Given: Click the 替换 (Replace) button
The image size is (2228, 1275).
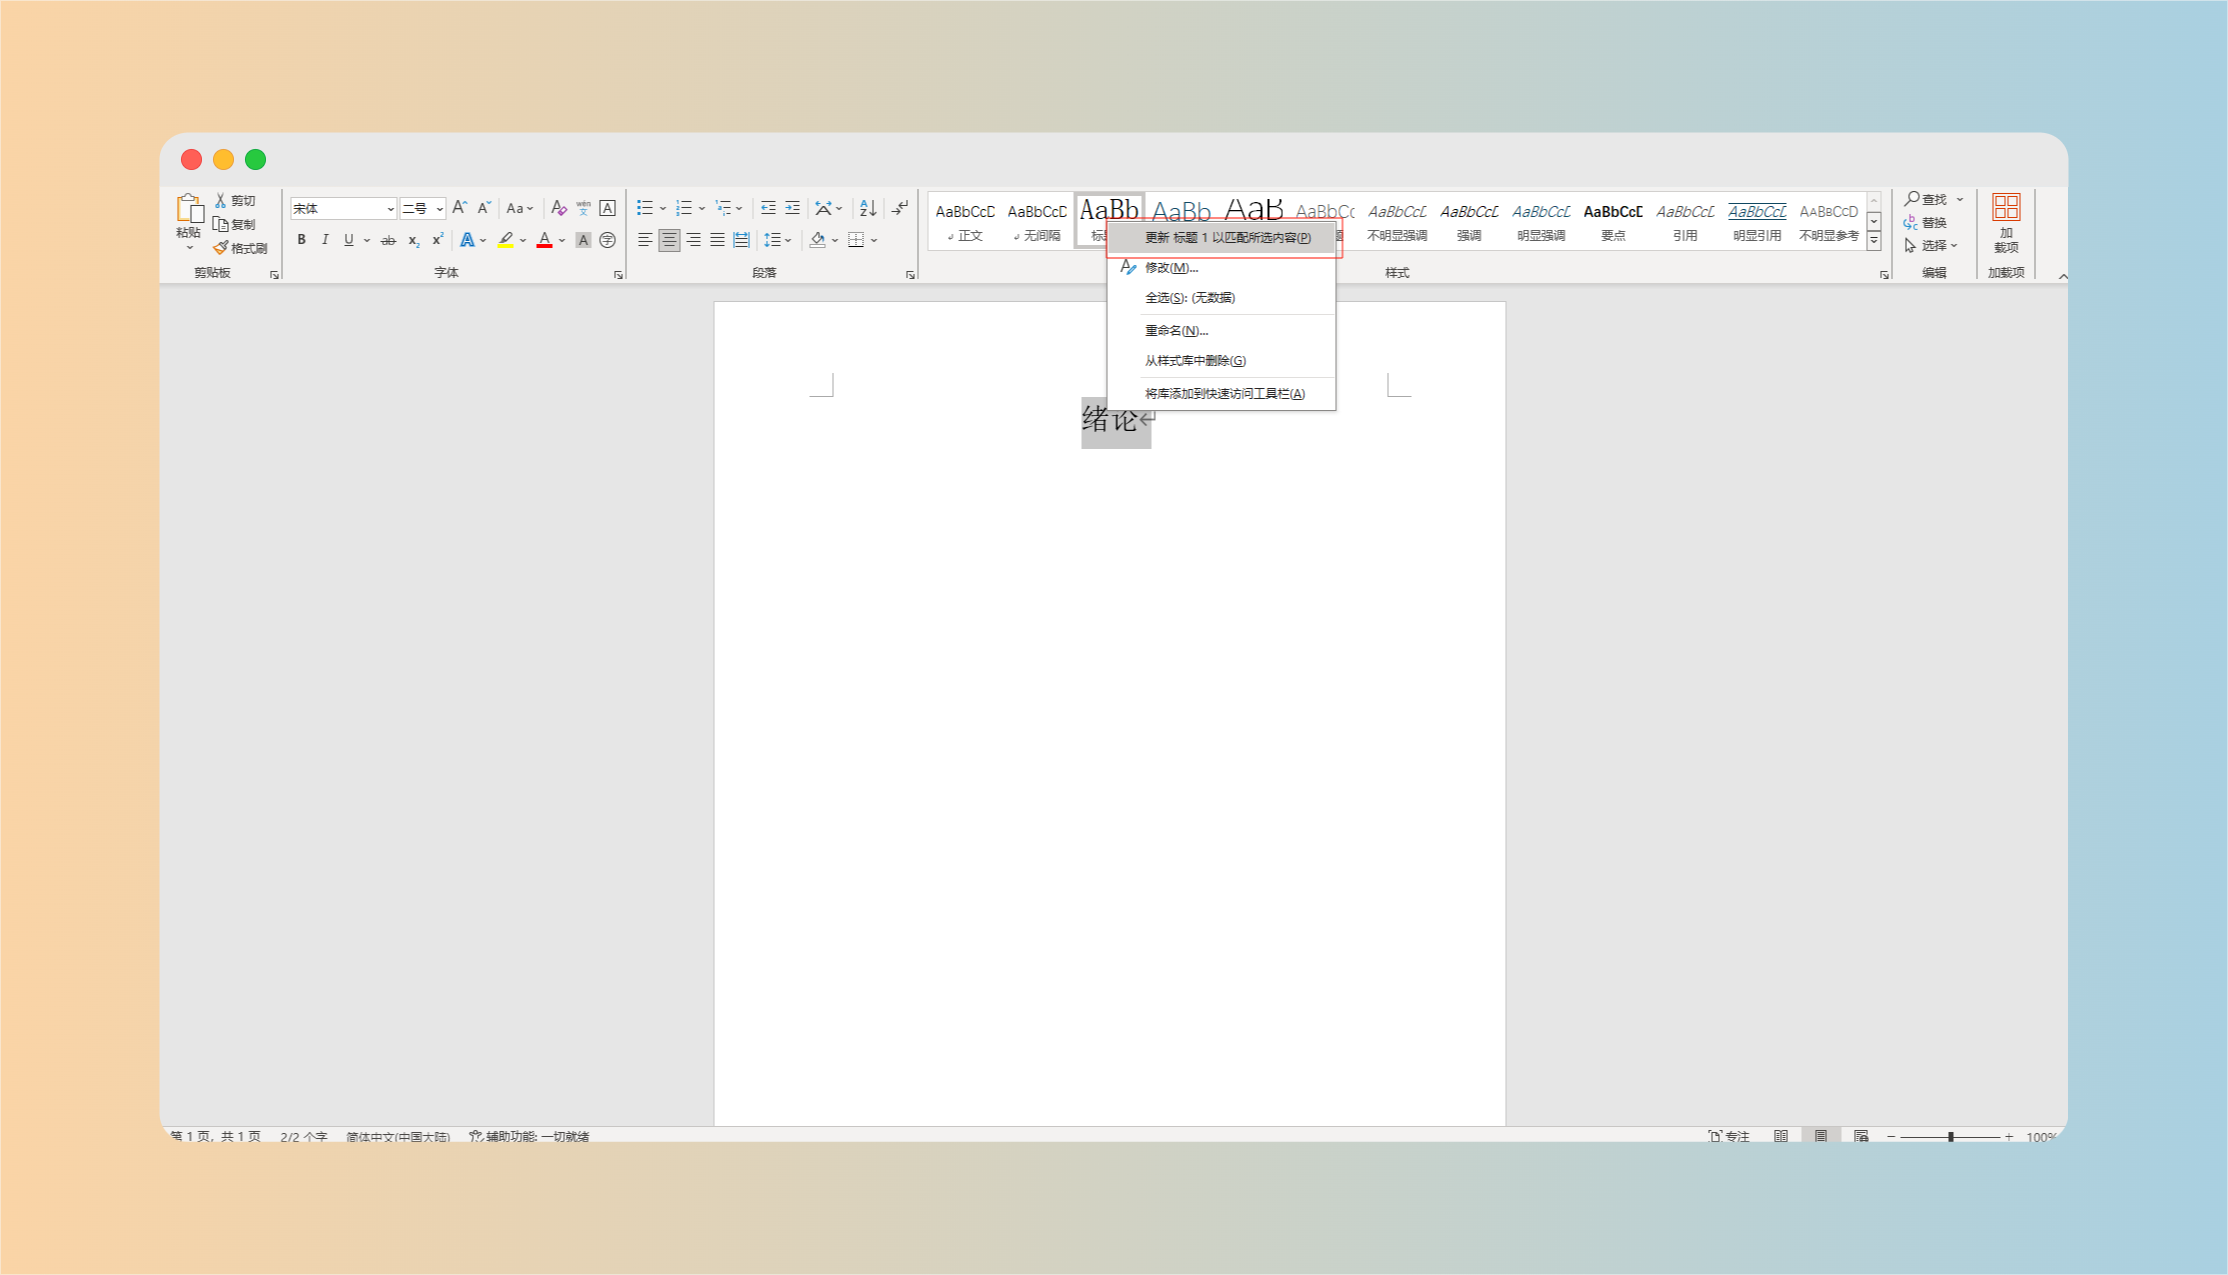Looking at the screenshot, I should 1925,222.
